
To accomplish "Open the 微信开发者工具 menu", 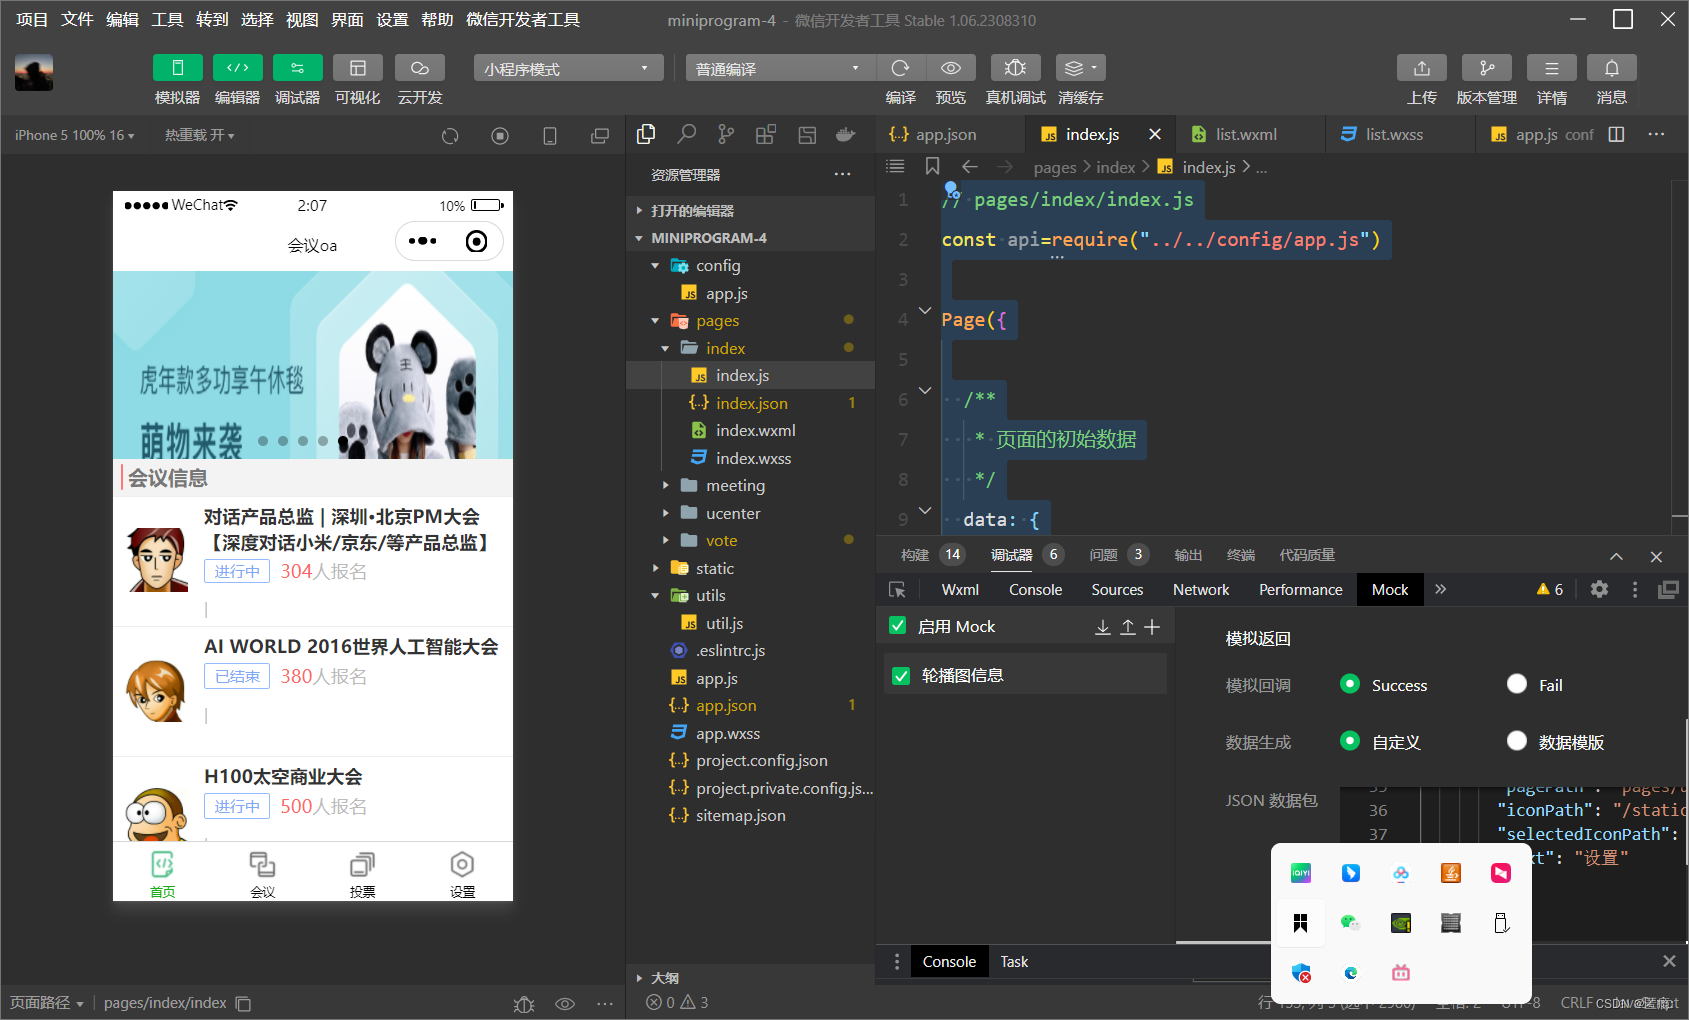I will 522,20.
